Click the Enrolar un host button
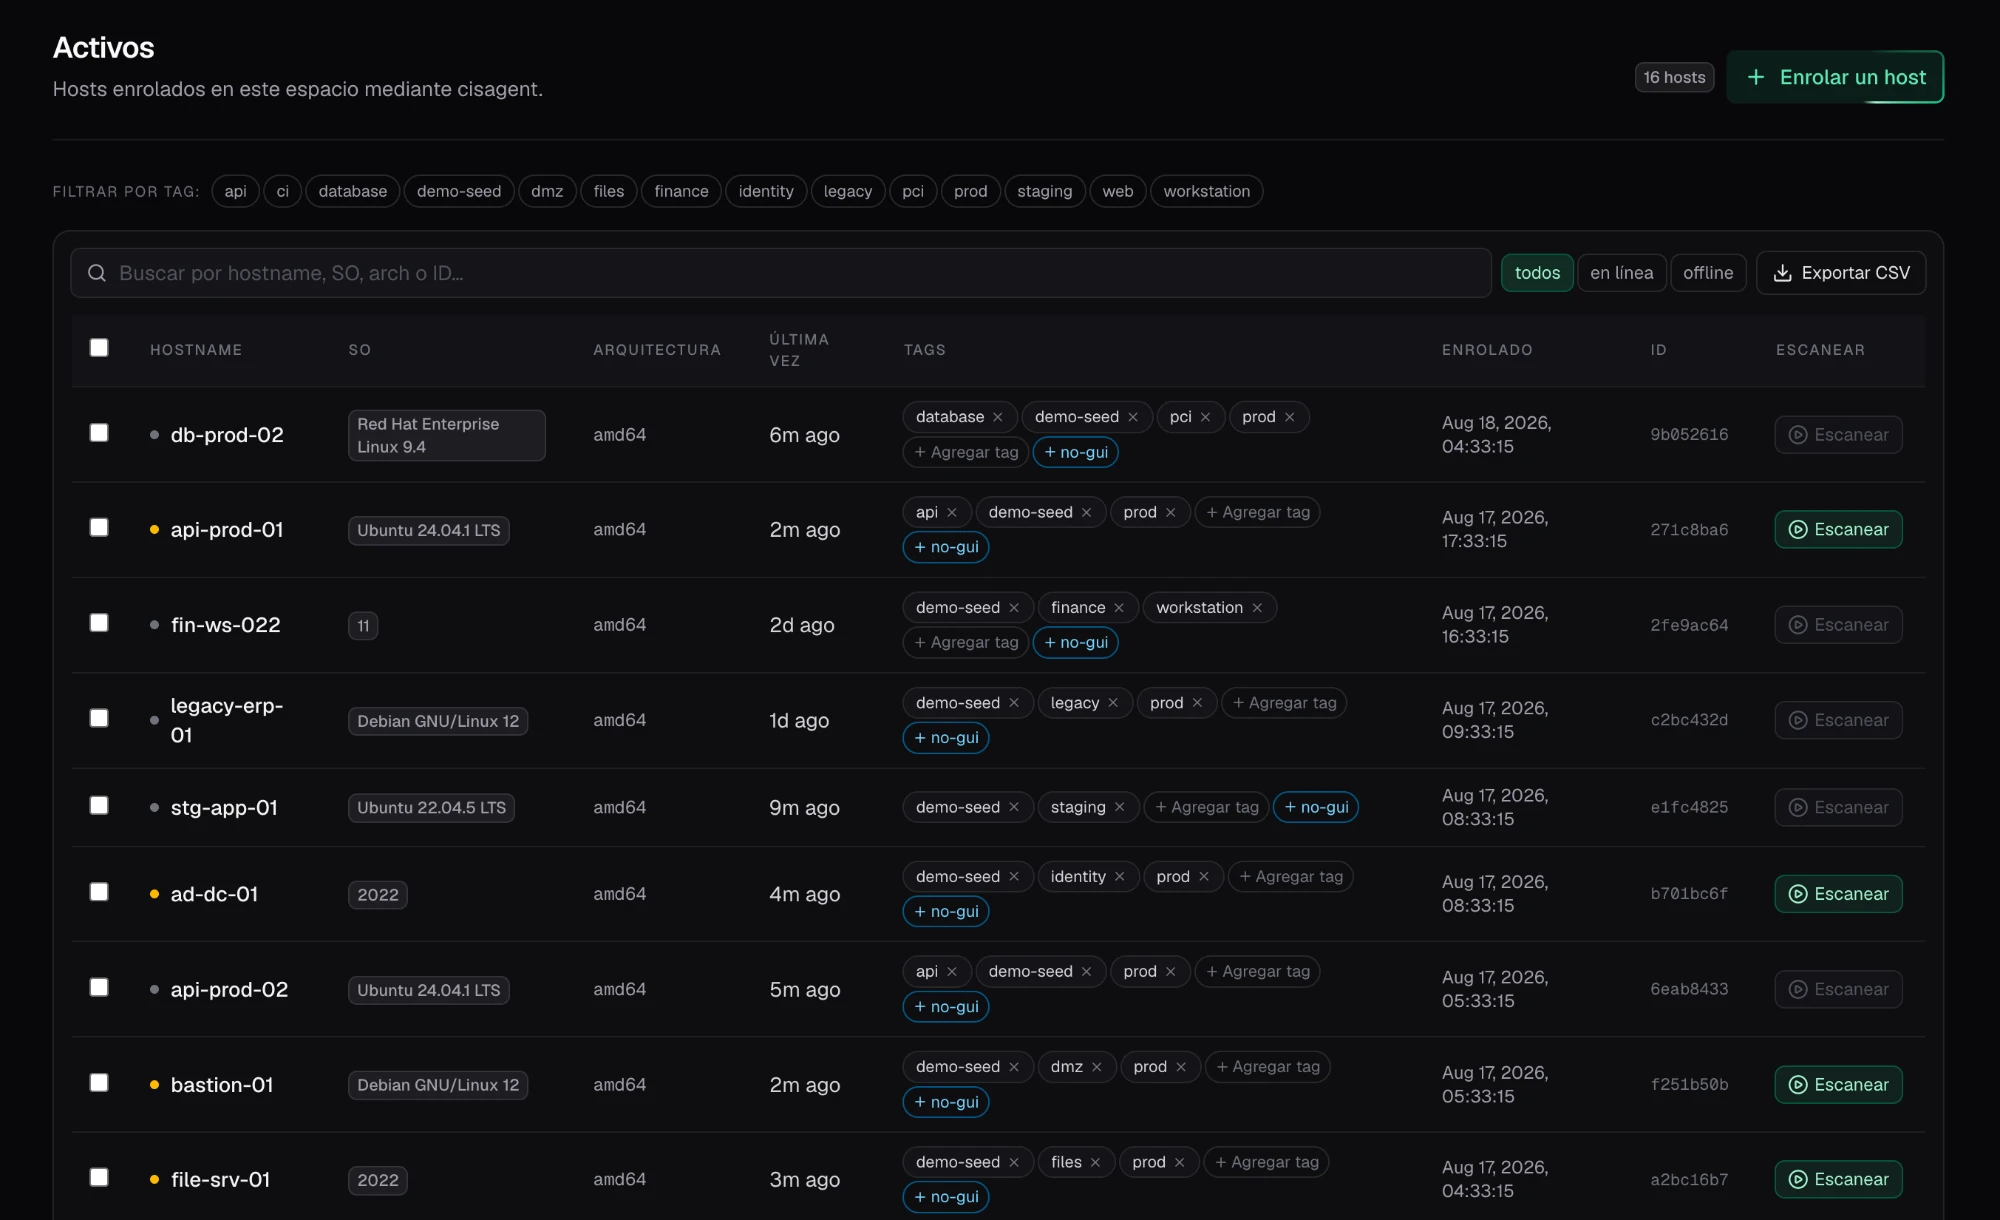The width and height of the screenshot is (2000, 1220). (x=1835, y=77)
